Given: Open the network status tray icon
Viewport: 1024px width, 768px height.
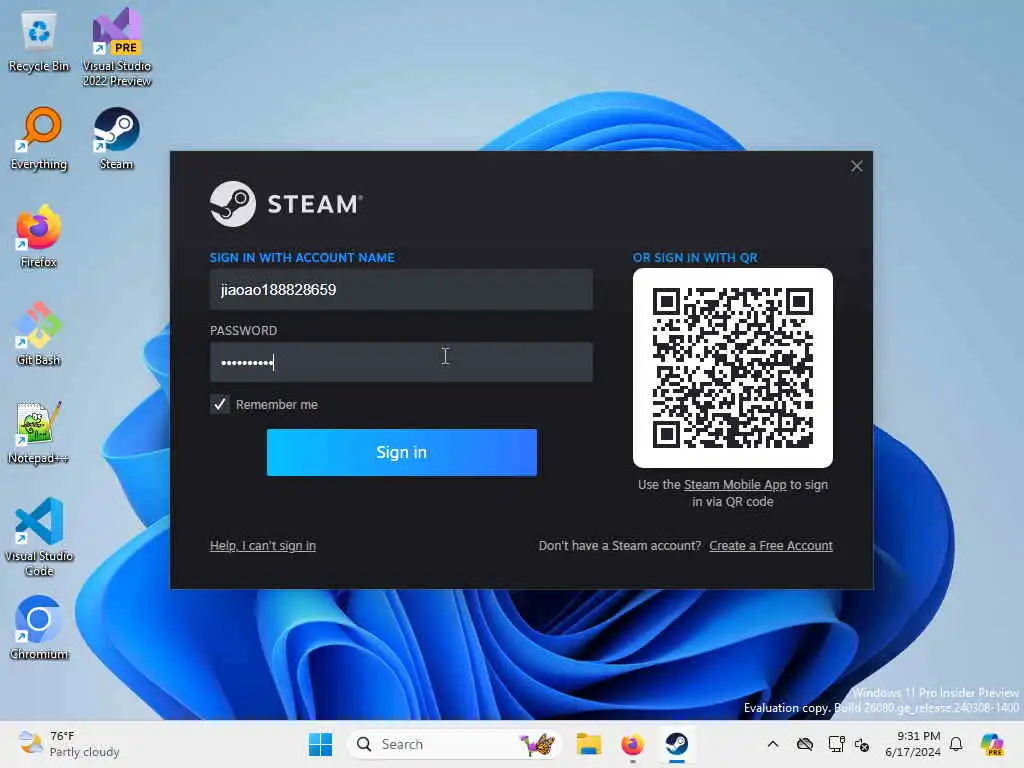Looking at the screenshot, I should point(835,744).
